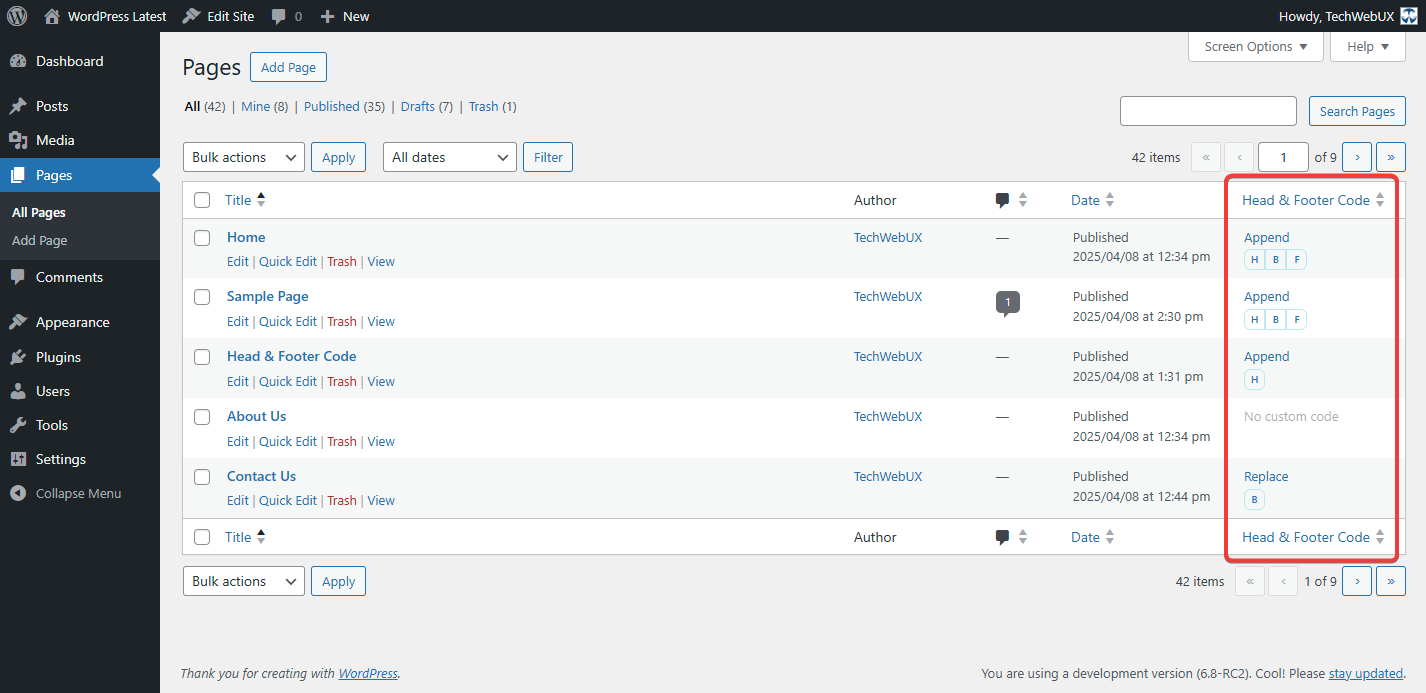Focus the search pages input field
1426x693 pixels.
click(x=1208, y=111)
